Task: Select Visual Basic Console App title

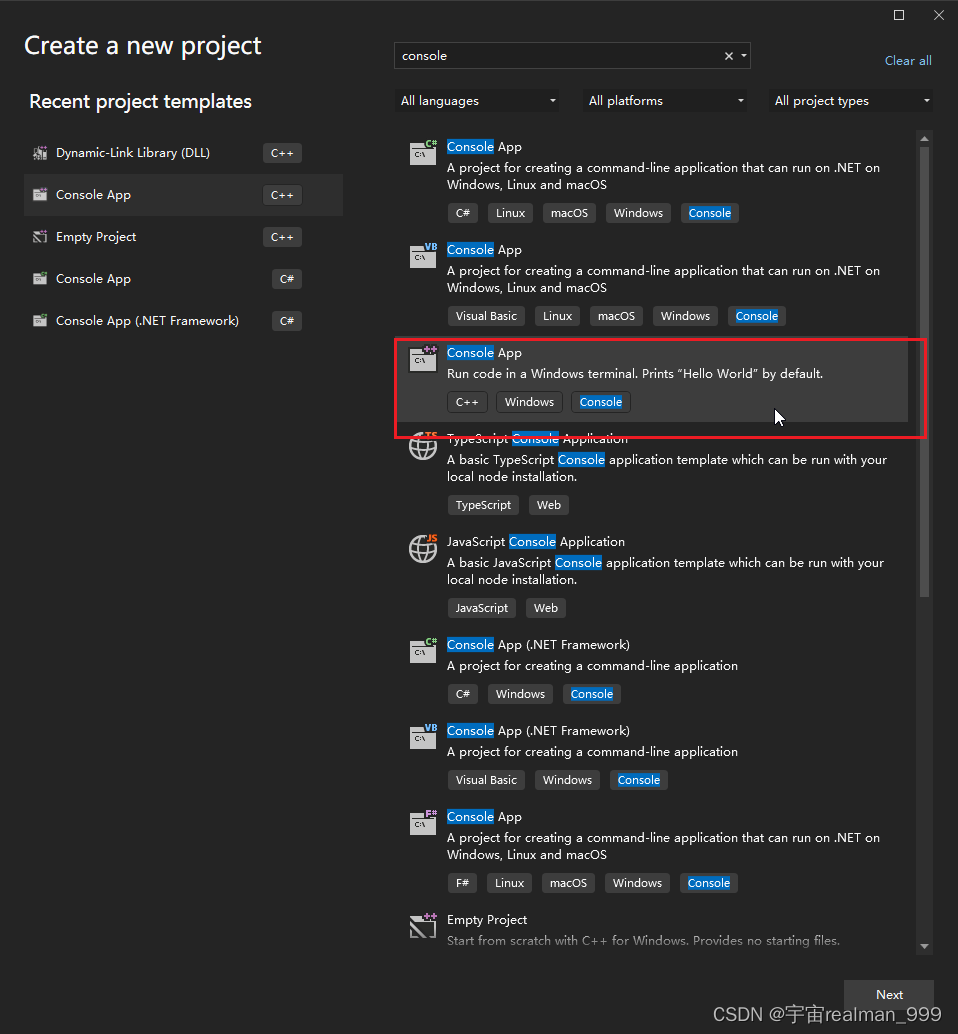Action: [x=484, y=249]
